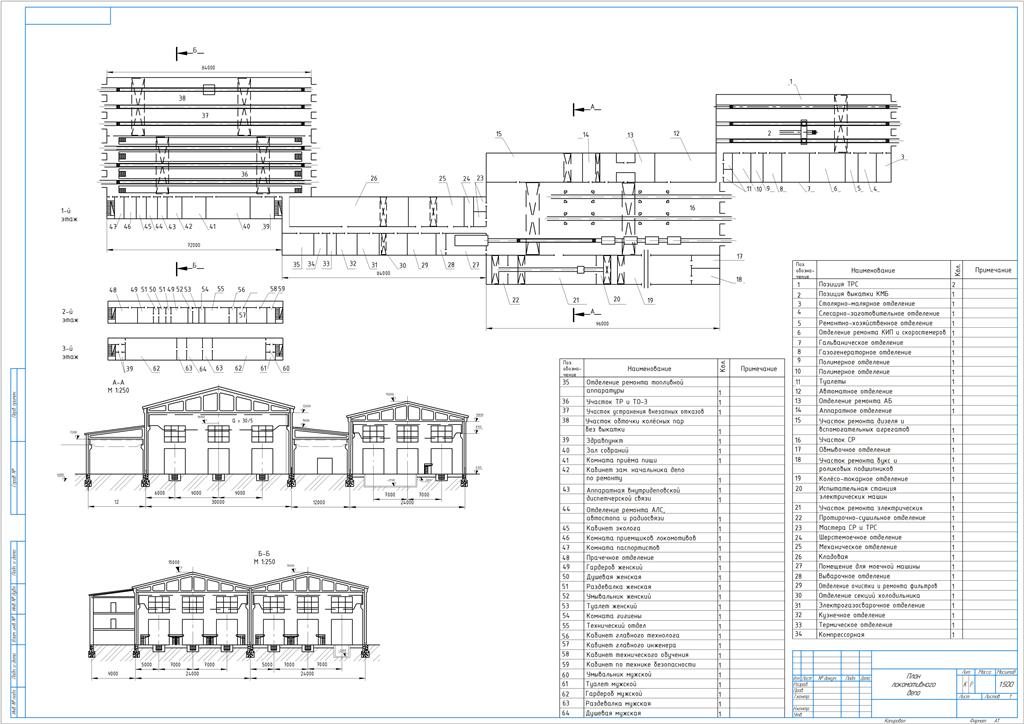Image resolution: width=1024 pixels, height=724 pixels.
Task: Click 'Кабинет технического обучения' row
Action: 672,655
